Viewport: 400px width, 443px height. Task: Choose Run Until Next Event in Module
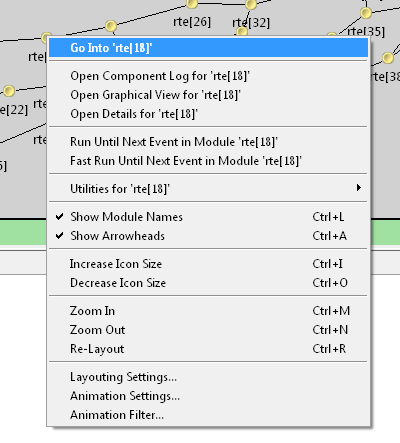click(208, 142)
